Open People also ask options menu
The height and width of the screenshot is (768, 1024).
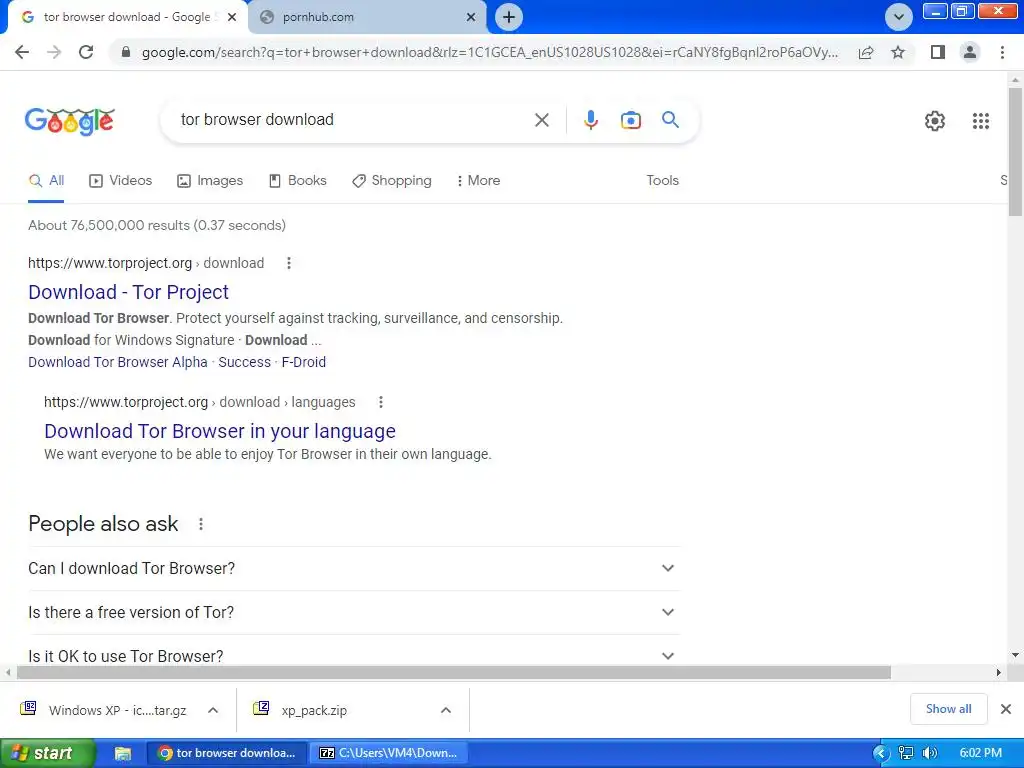(201, 524)
